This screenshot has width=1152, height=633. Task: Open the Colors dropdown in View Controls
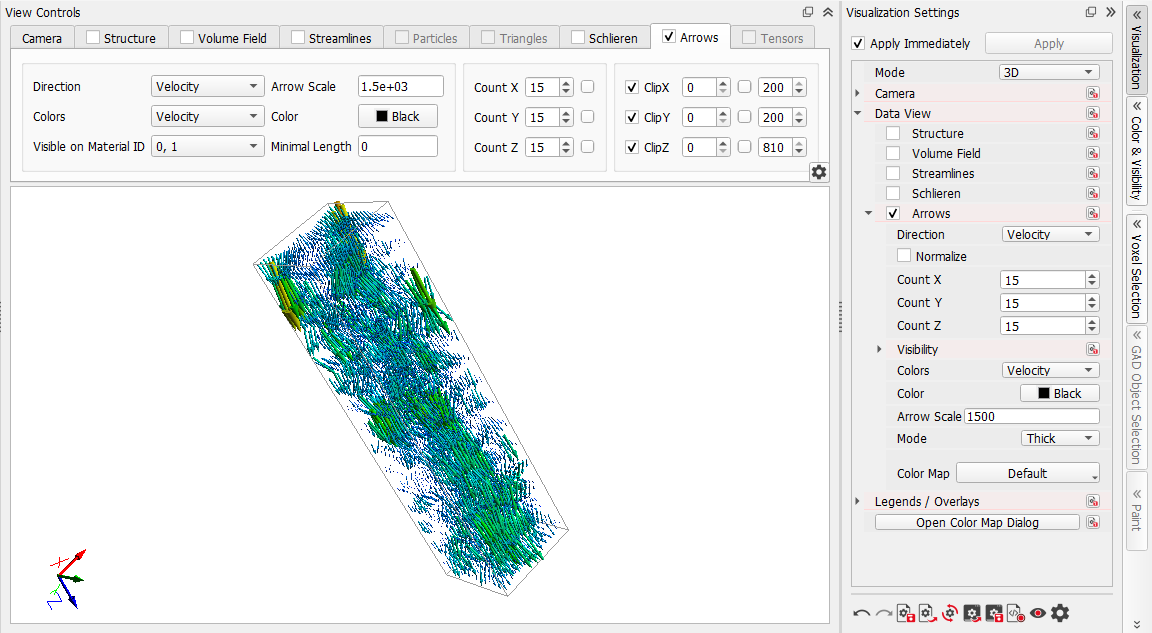[x=207, y=116]
